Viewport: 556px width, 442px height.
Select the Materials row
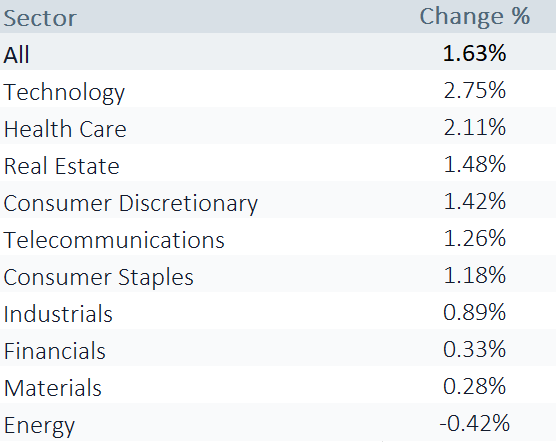point(278,384)
